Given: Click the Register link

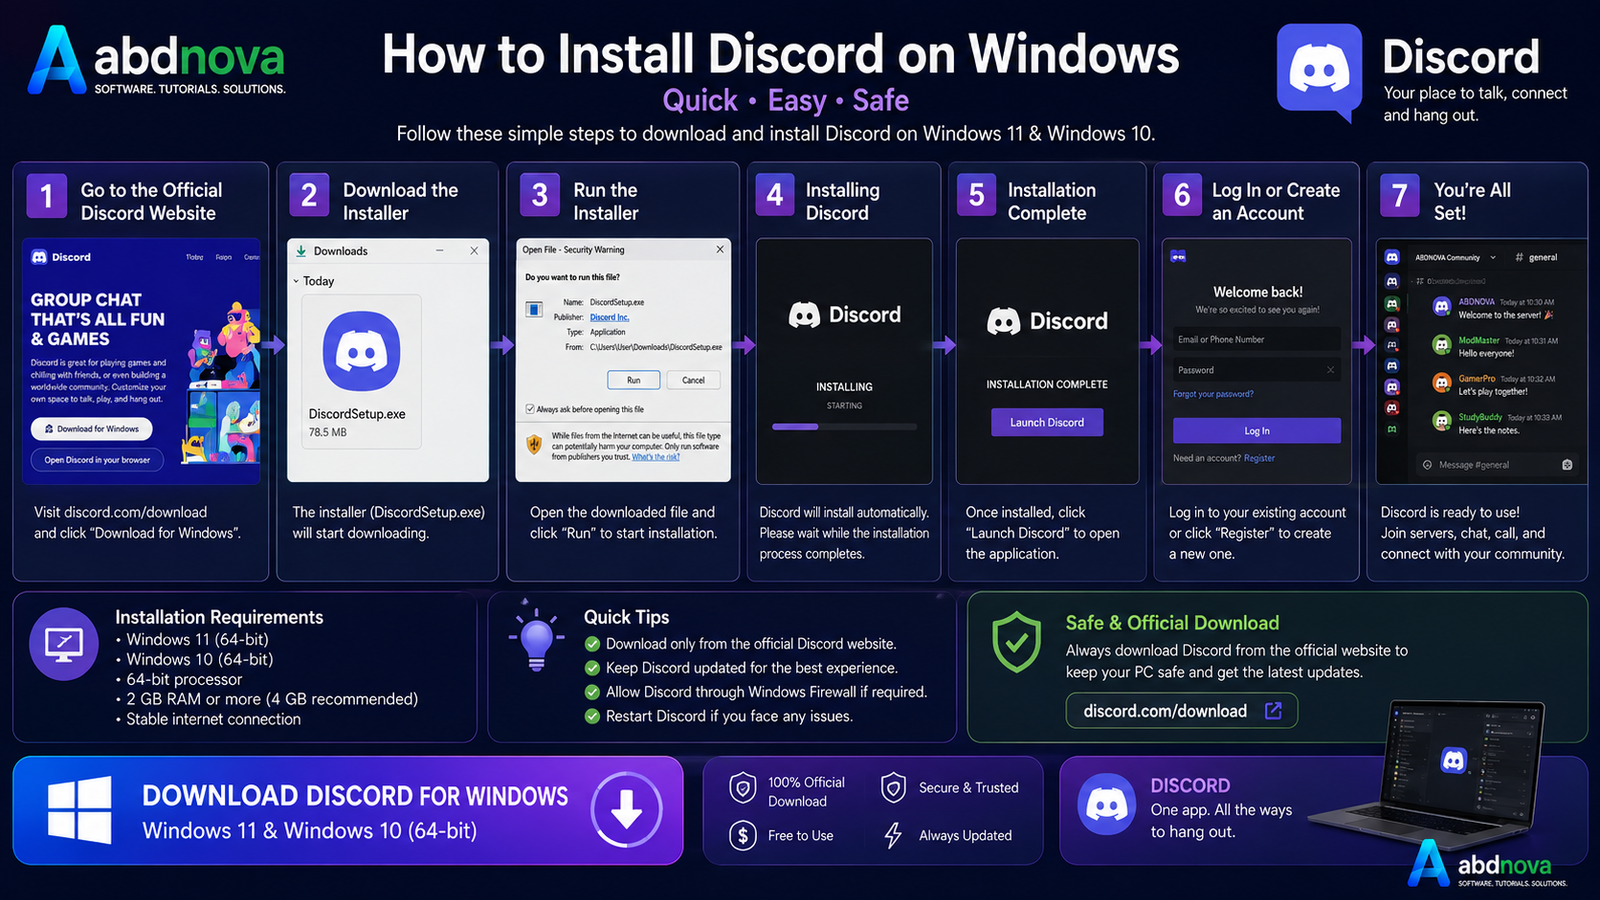Looking at the screenshot, I should click(x=1259, y=458).
